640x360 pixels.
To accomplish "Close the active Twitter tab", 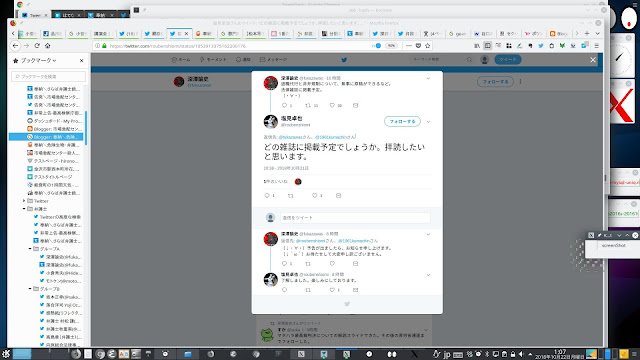I will (187, 33).
